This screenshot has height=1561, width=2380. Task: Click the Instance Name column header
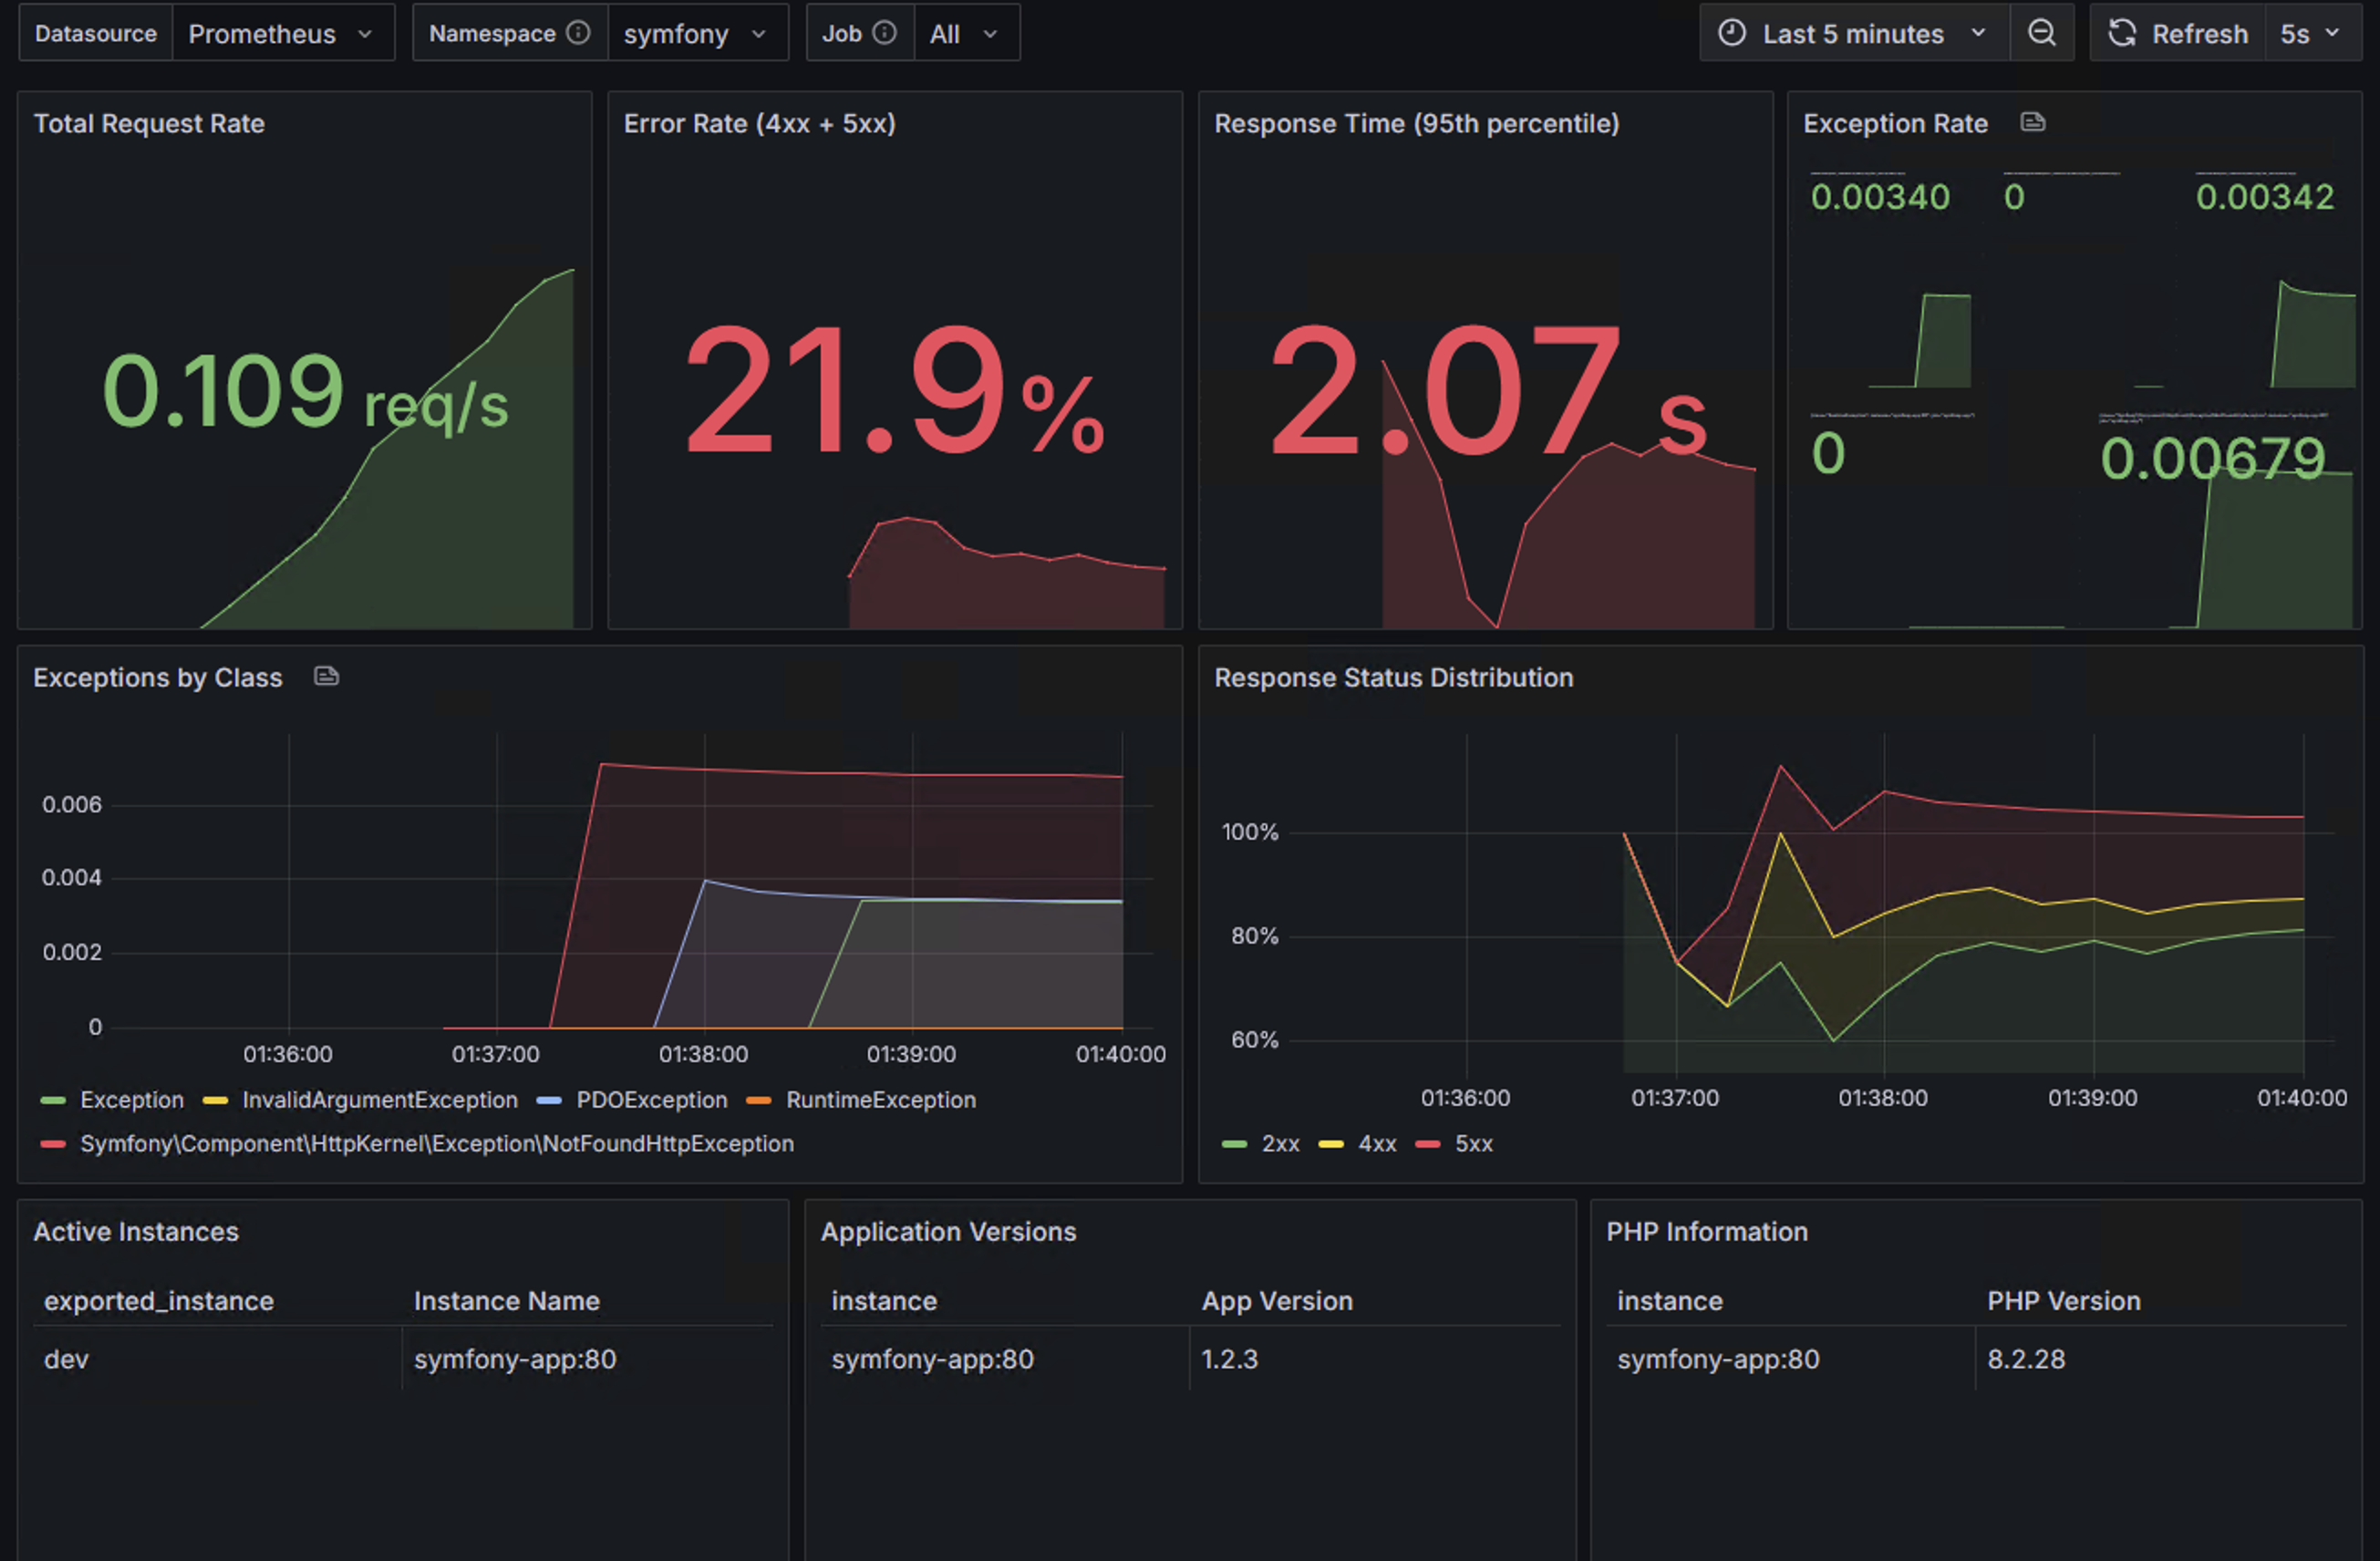point(506,1301)
